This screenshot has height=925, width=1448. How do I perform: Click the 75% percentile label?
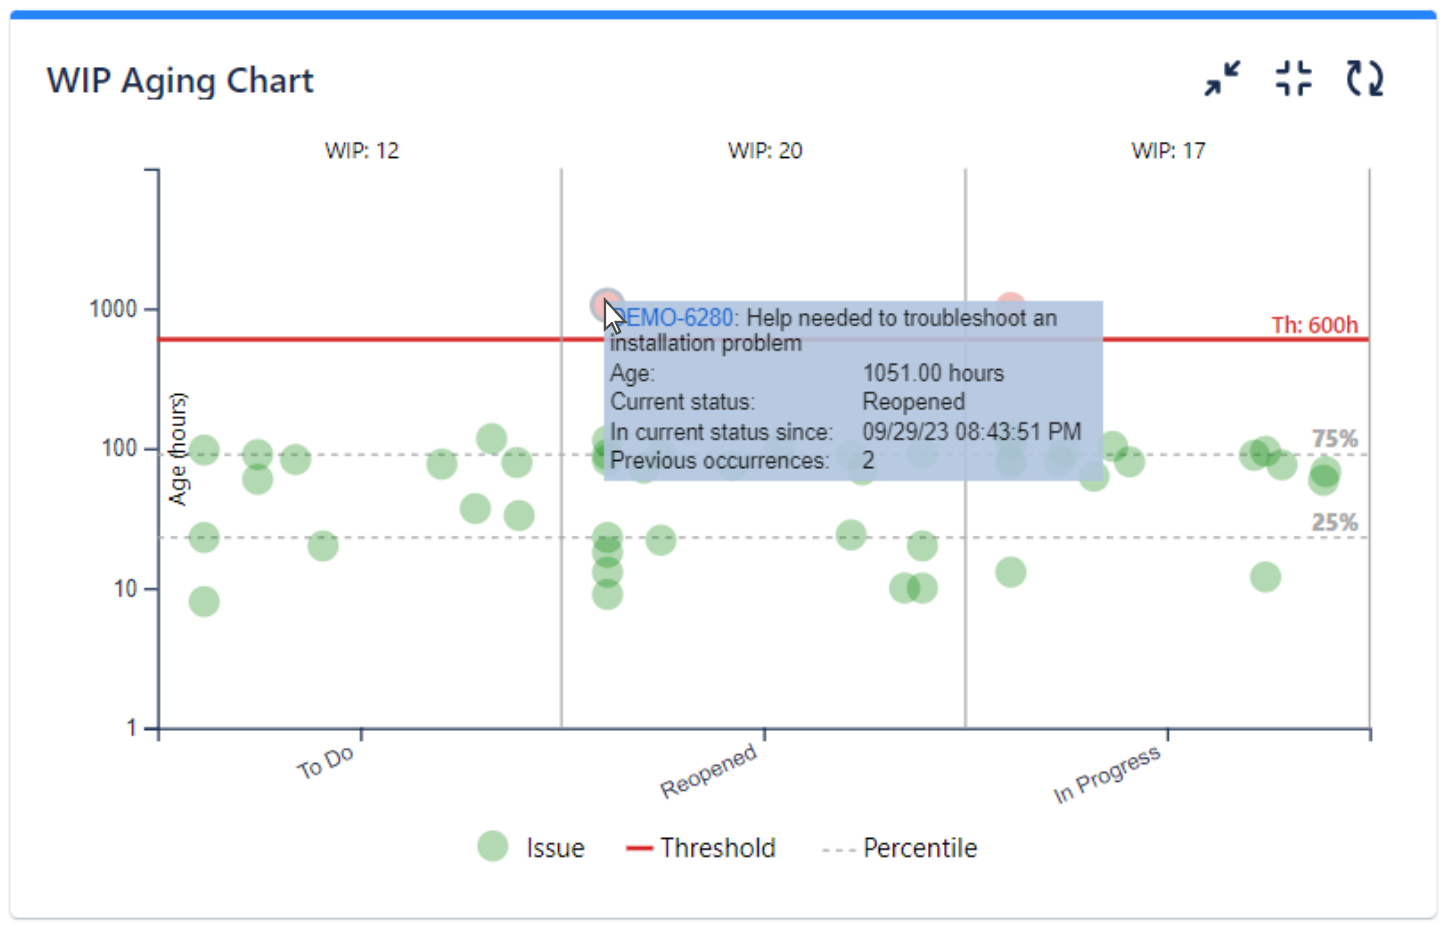point(1334,438)
